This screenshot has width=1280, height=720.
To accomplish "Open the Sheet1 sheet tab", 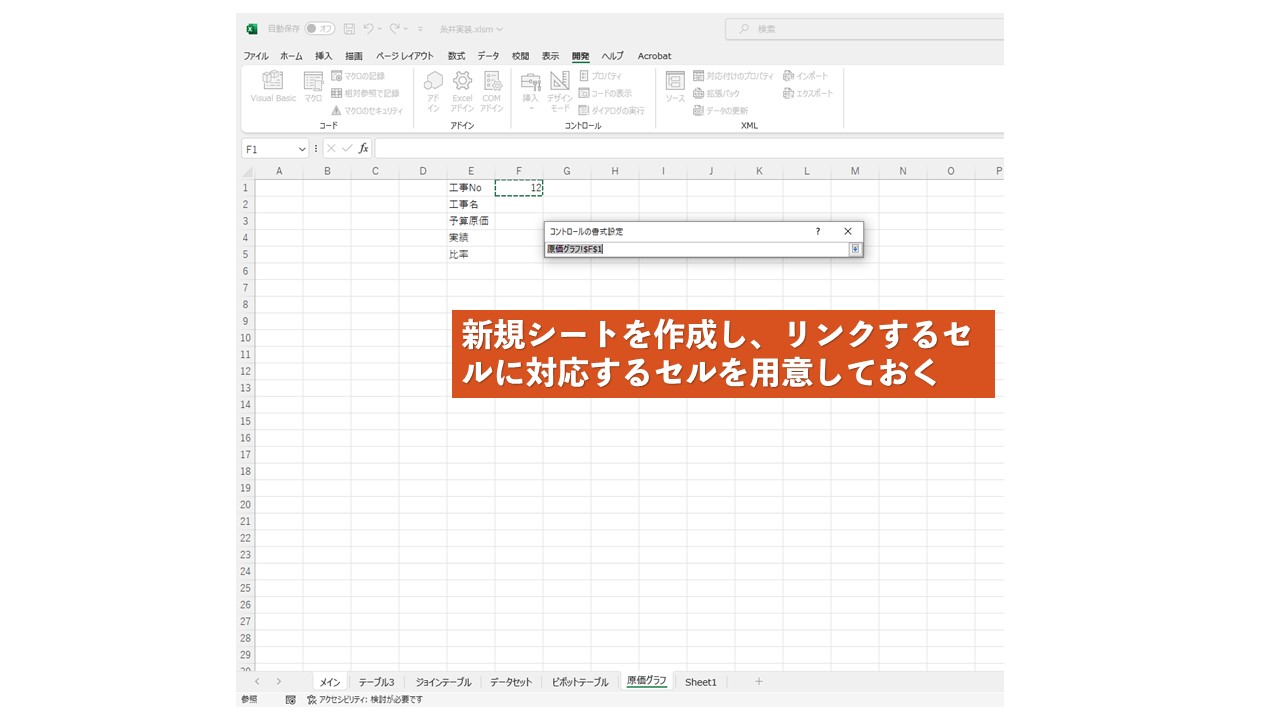I will [701, 682].
